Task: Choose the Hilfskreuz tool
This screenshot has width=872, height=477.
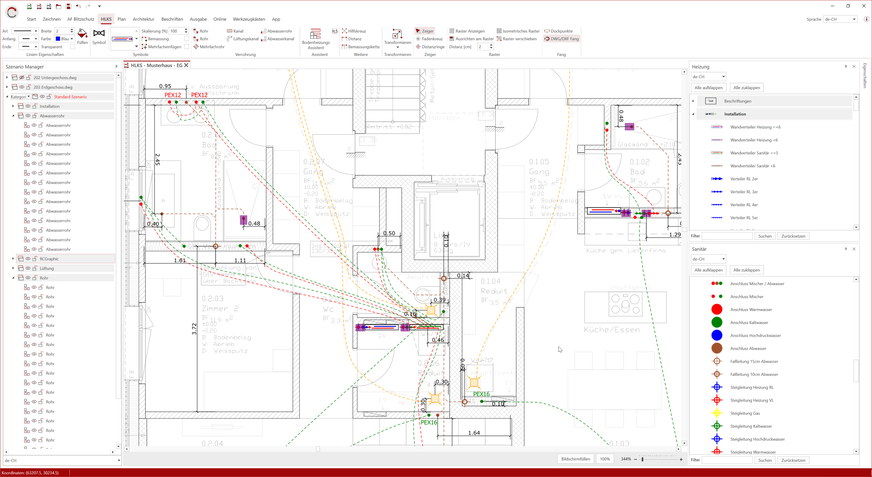Action: pyautogui.click(x=354, y=31)
